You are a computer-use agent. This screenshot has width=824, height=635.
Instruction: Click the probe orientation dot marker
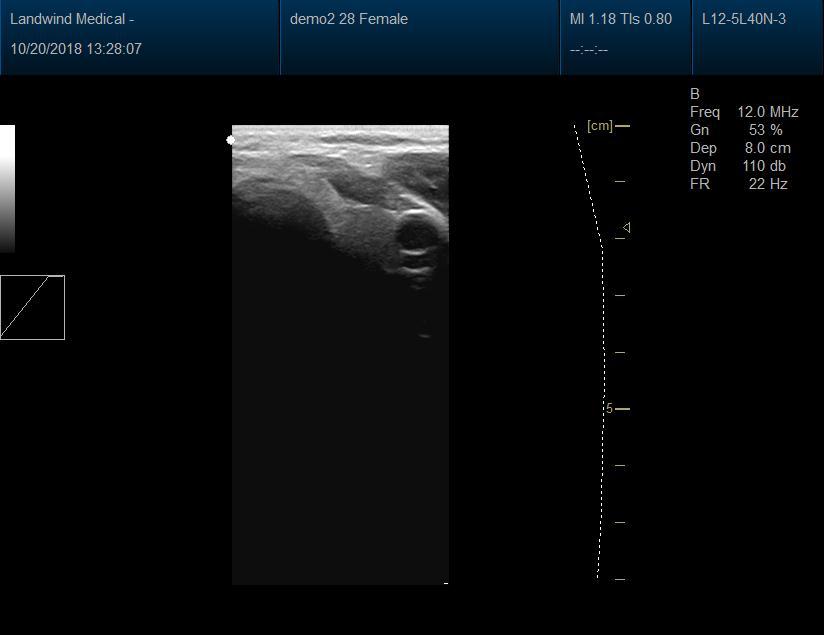click(x=230, y=140)
